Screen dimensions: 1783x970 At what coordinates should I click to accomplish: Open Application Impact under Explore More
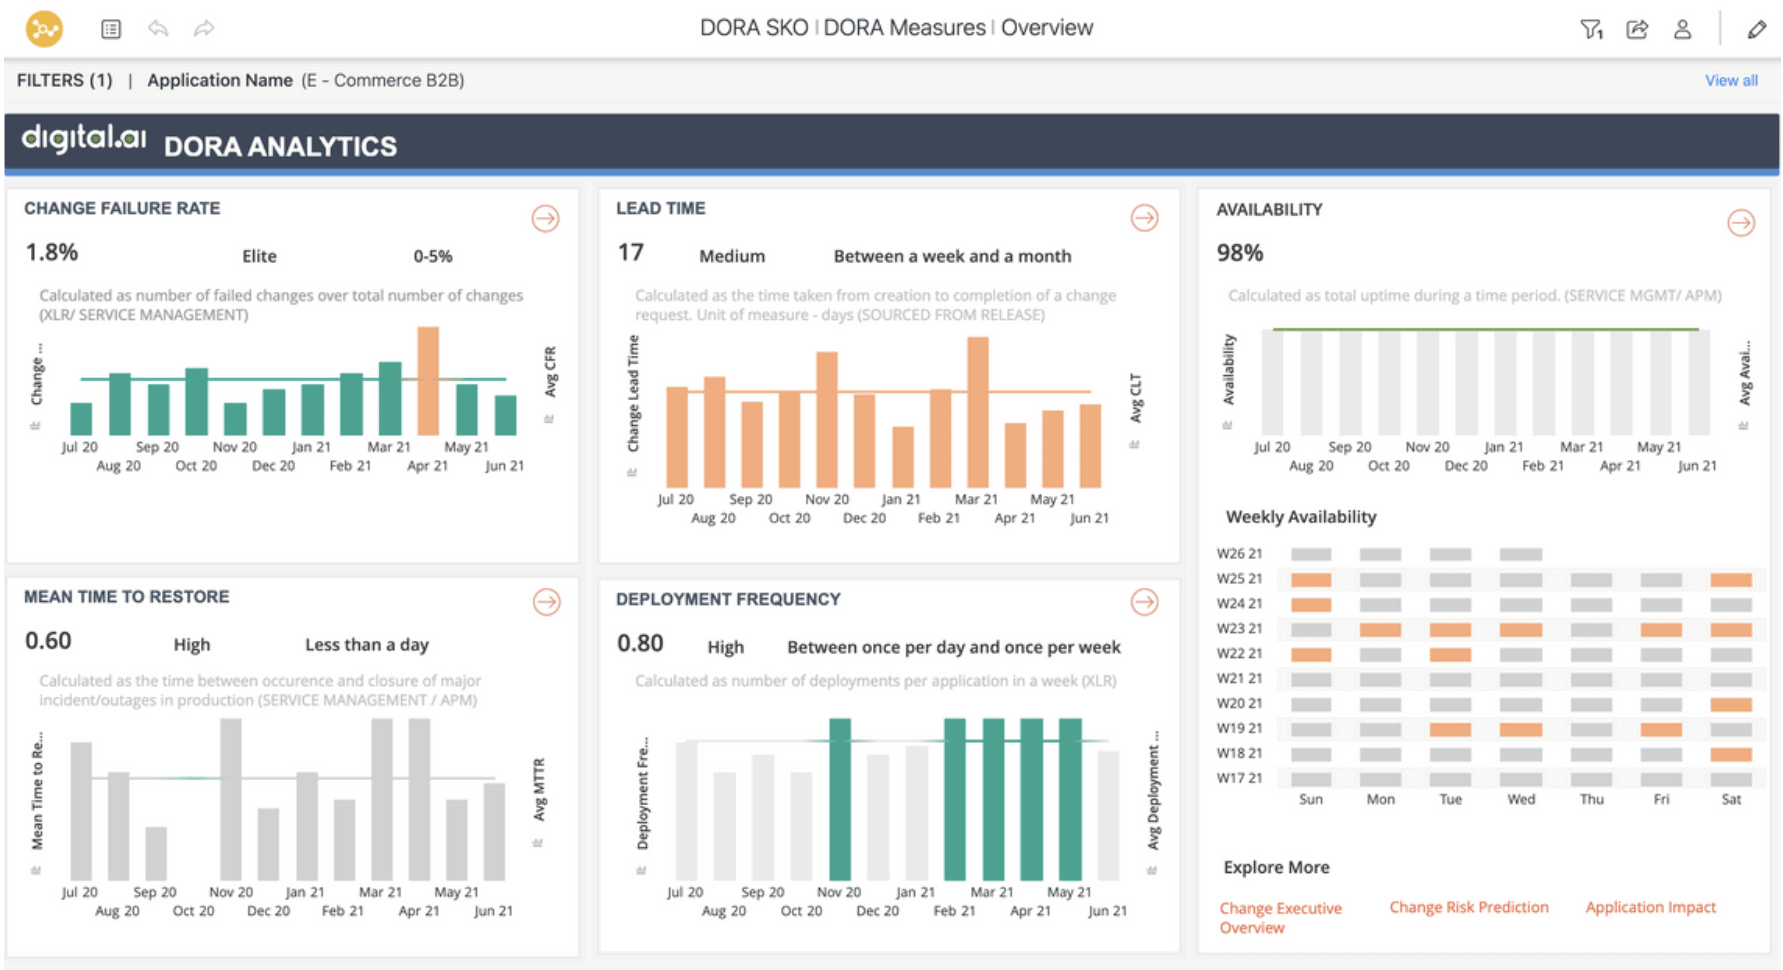coord(1651,907)
